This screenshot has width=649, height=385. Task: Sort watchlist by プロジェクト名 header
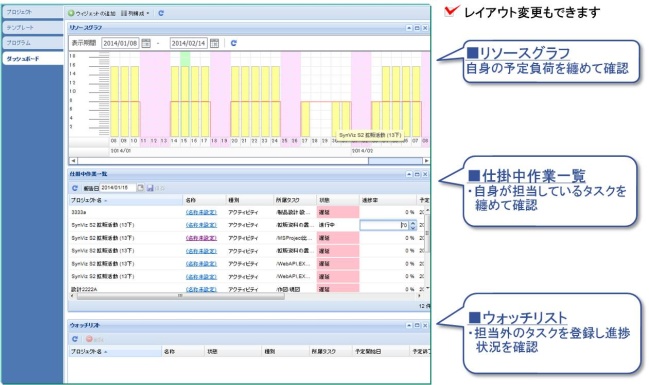pyautogui.click(x=115, y=351)
